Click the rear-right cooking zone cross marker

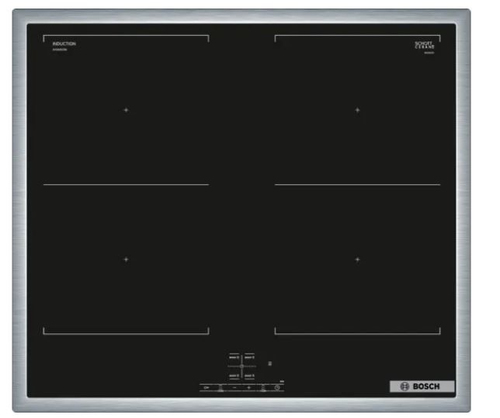point(357,110)
